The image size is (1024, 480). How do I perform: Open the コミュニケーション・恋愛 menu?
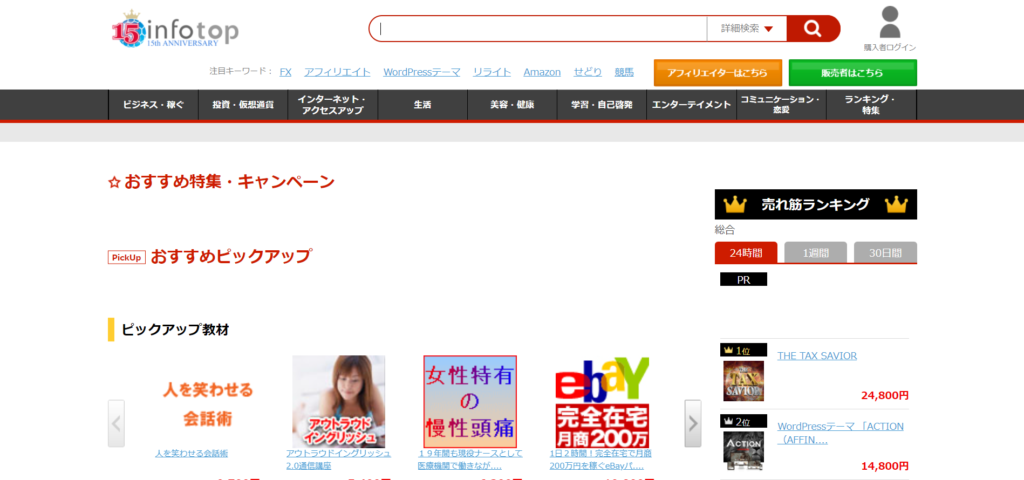[x=781, y=104]
